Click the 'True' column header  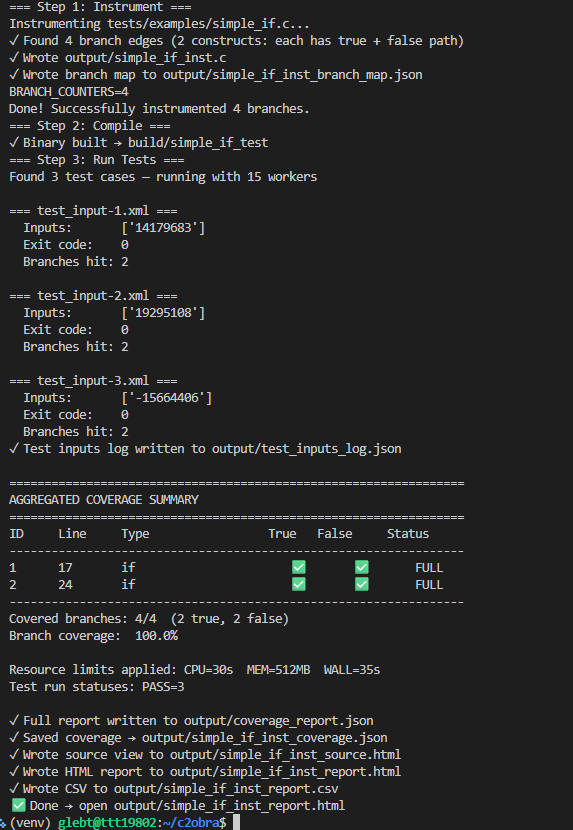tap(282, 534)
